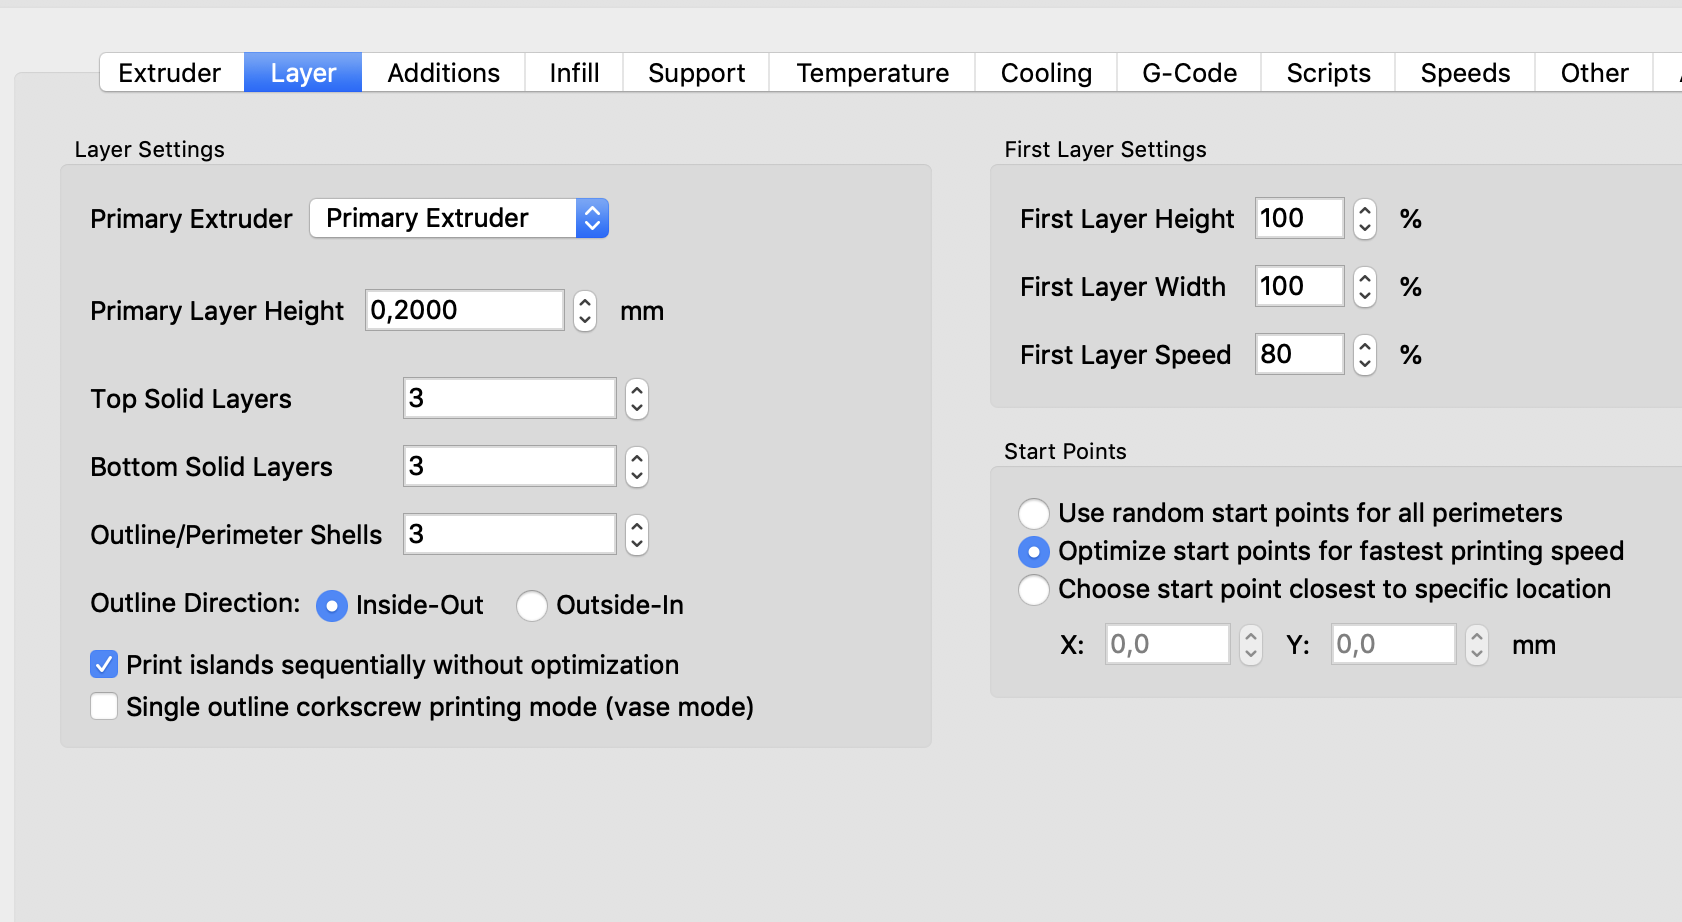Enable single outline corkscrew vase mode
This screenshot has width=1682, height=922.
click(x=104, y=707)
